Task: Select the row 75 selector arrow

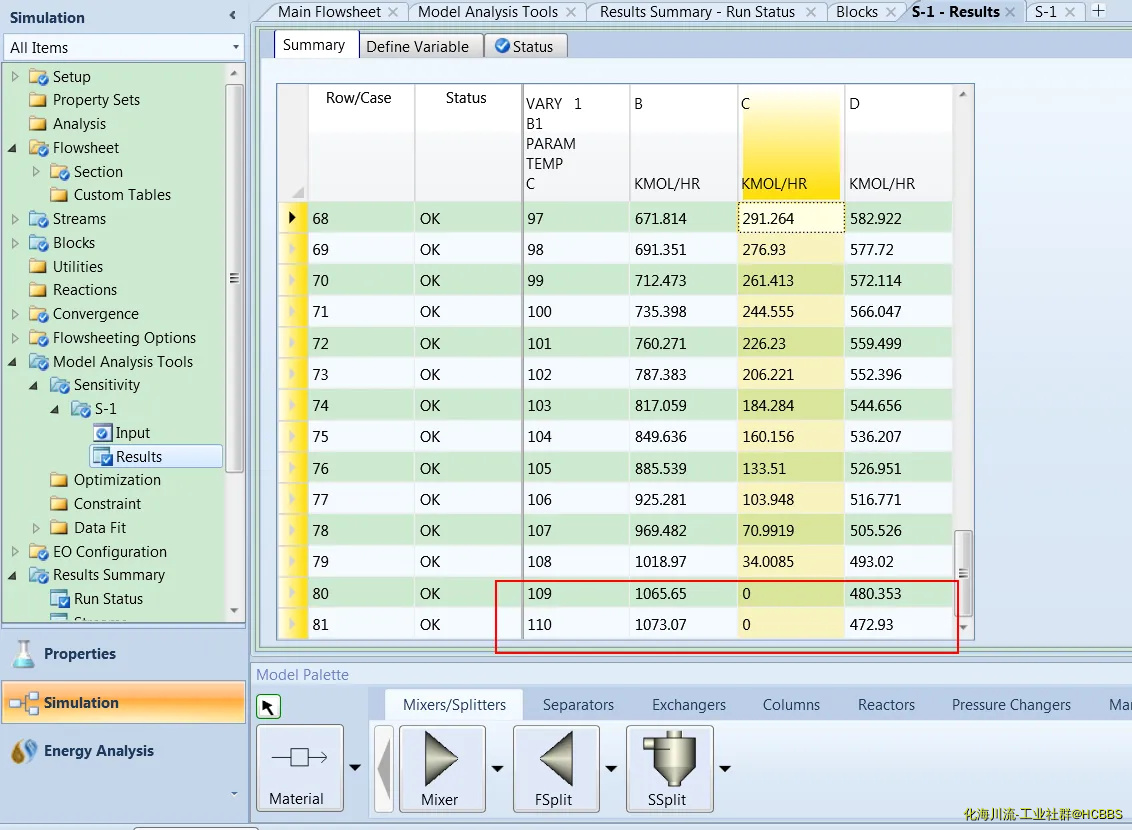Action: [x=292, y=437]
